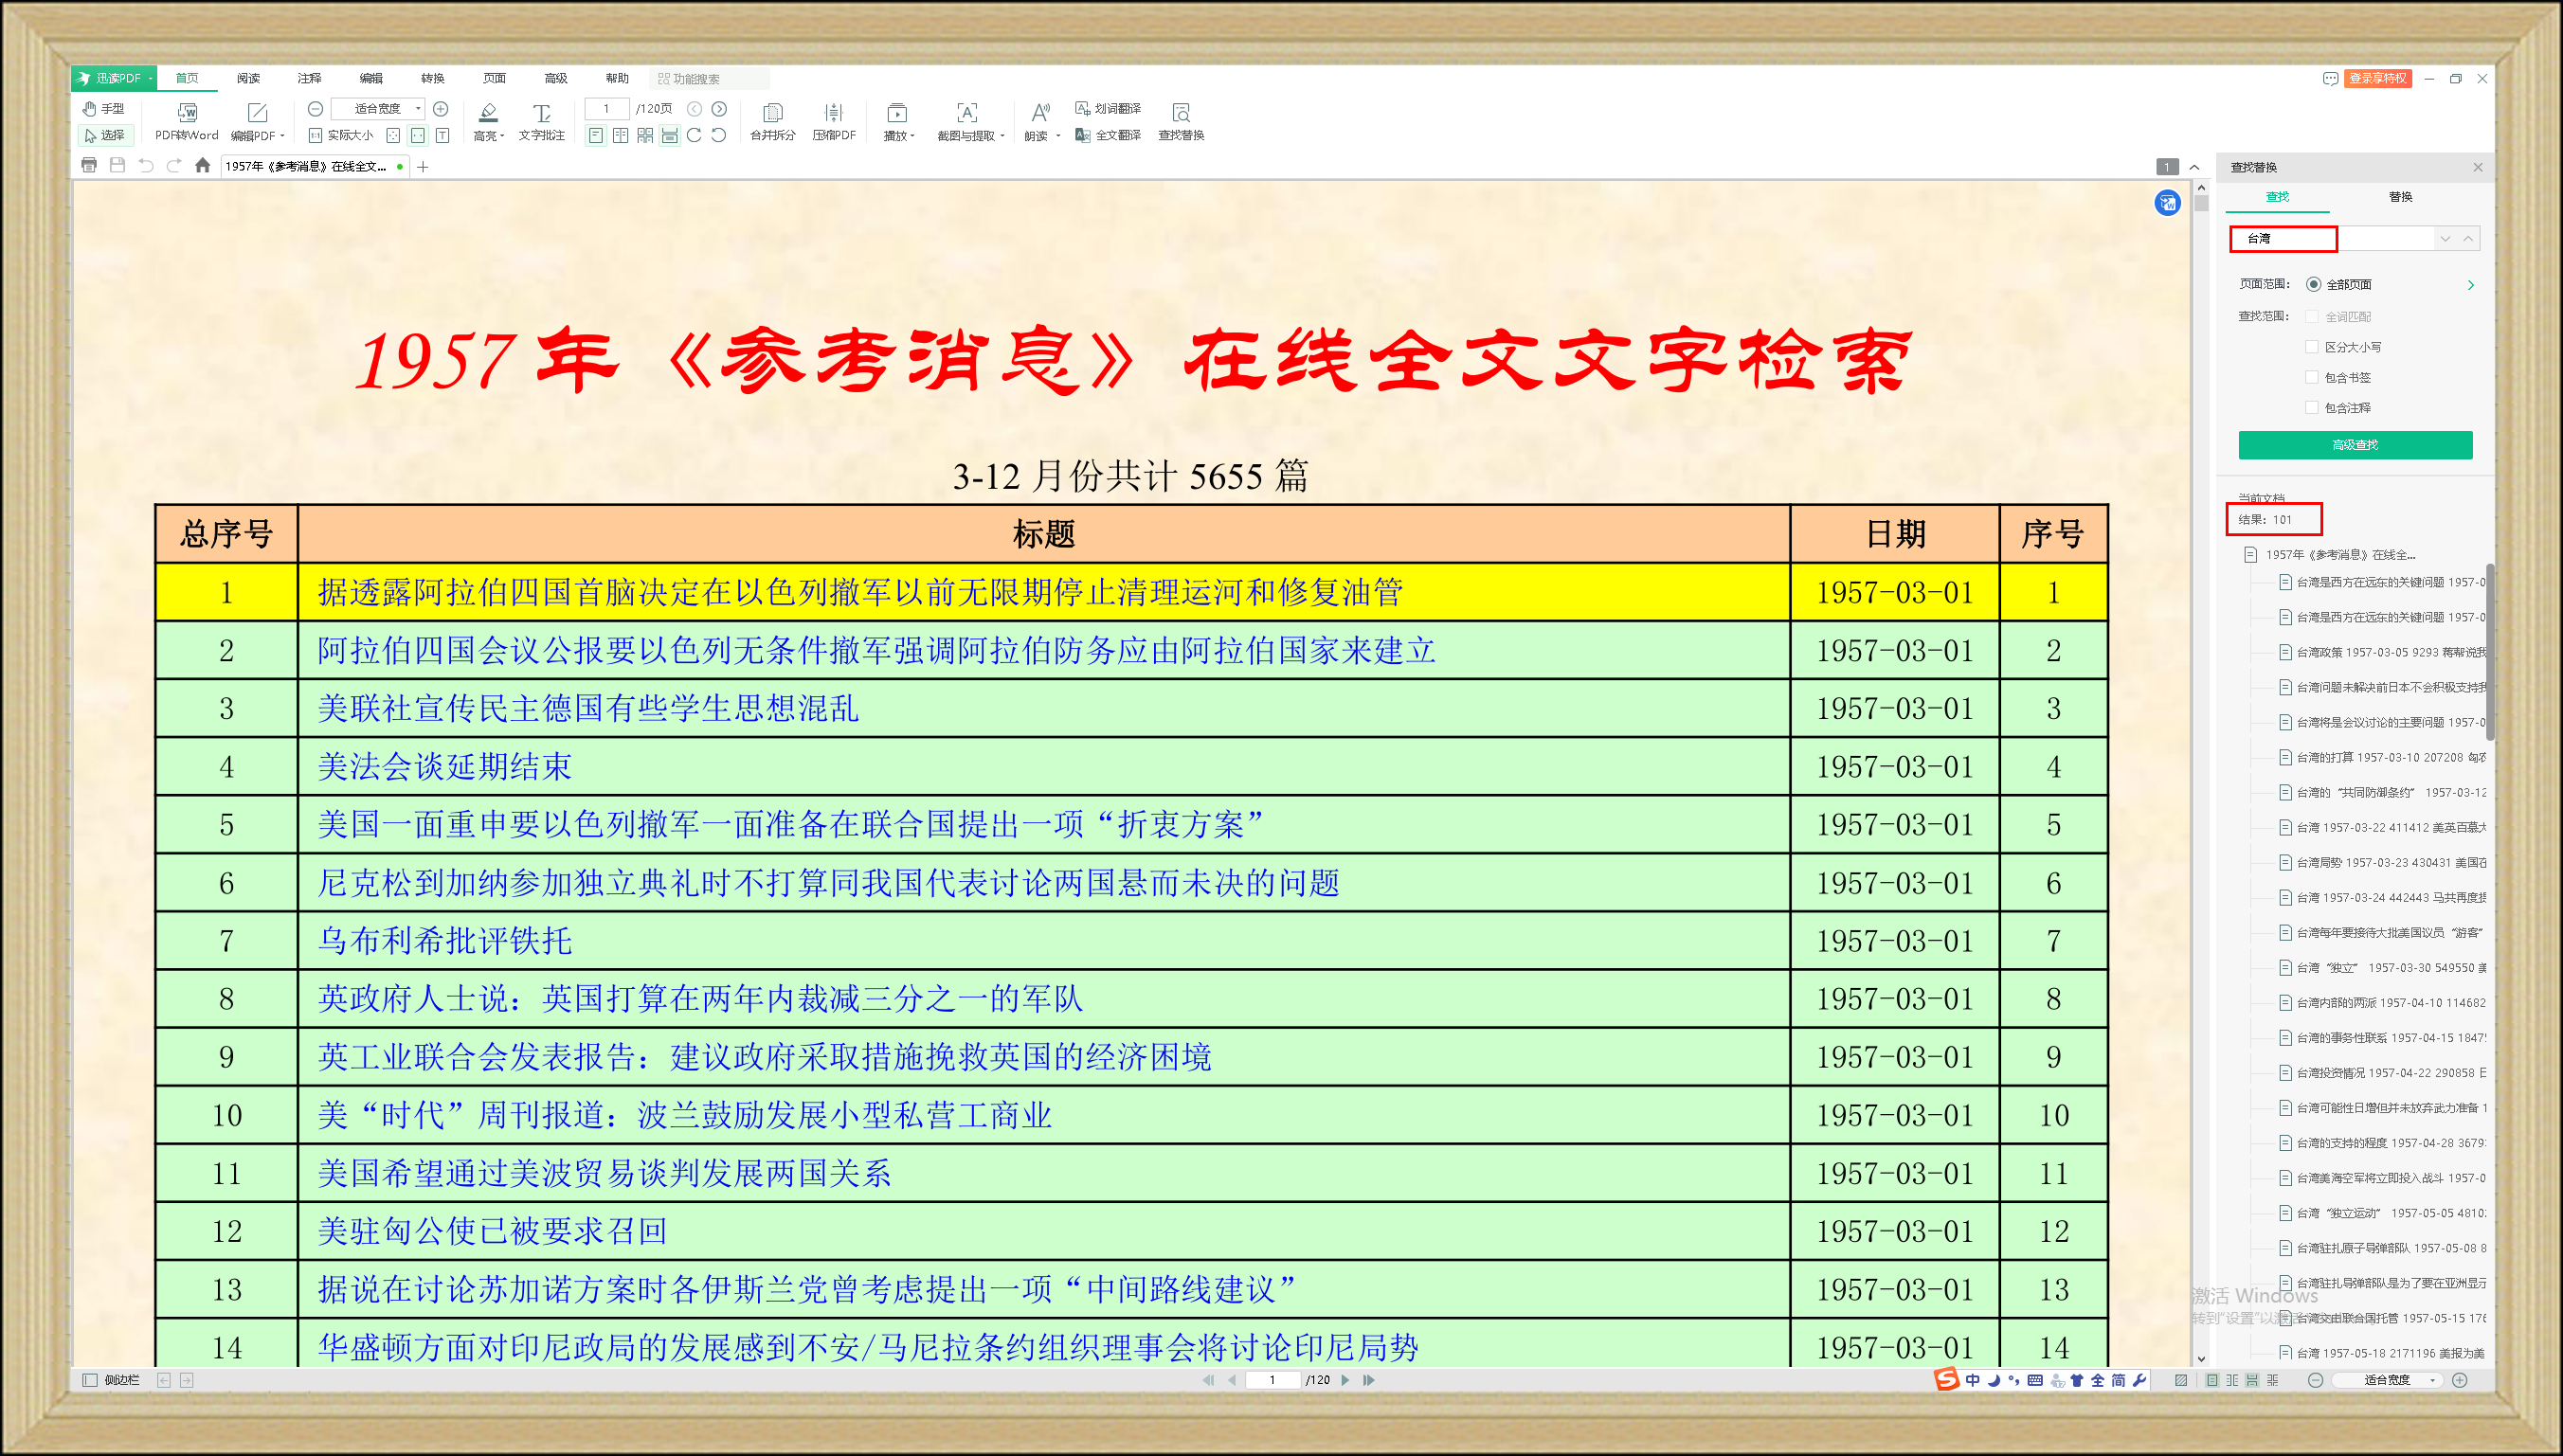Click the 文字批注 text annotation tool
This screenshot has width=2563, height=1456.
coord(541,113)
